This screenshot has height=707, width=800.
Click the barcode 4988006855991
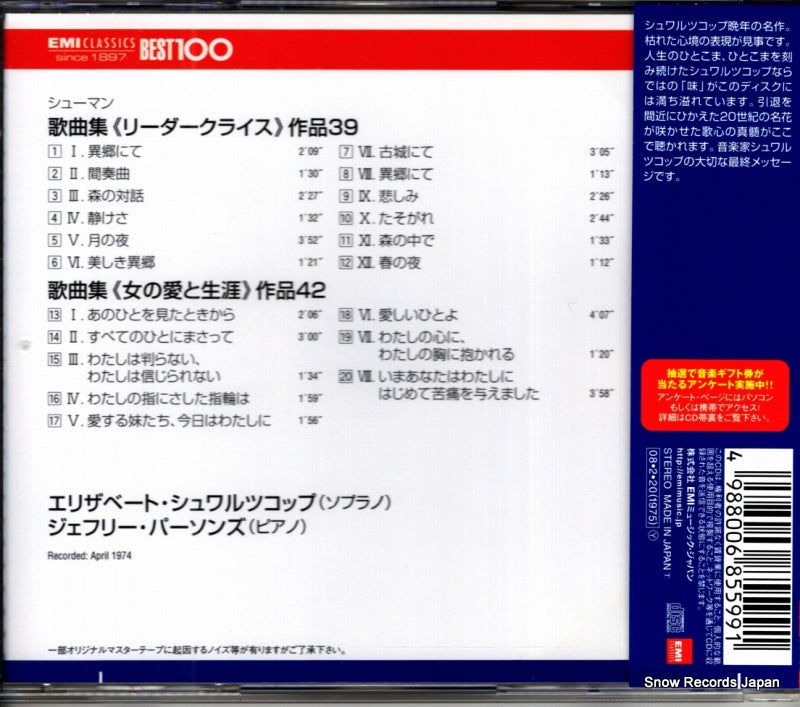(x=758, y=557)
